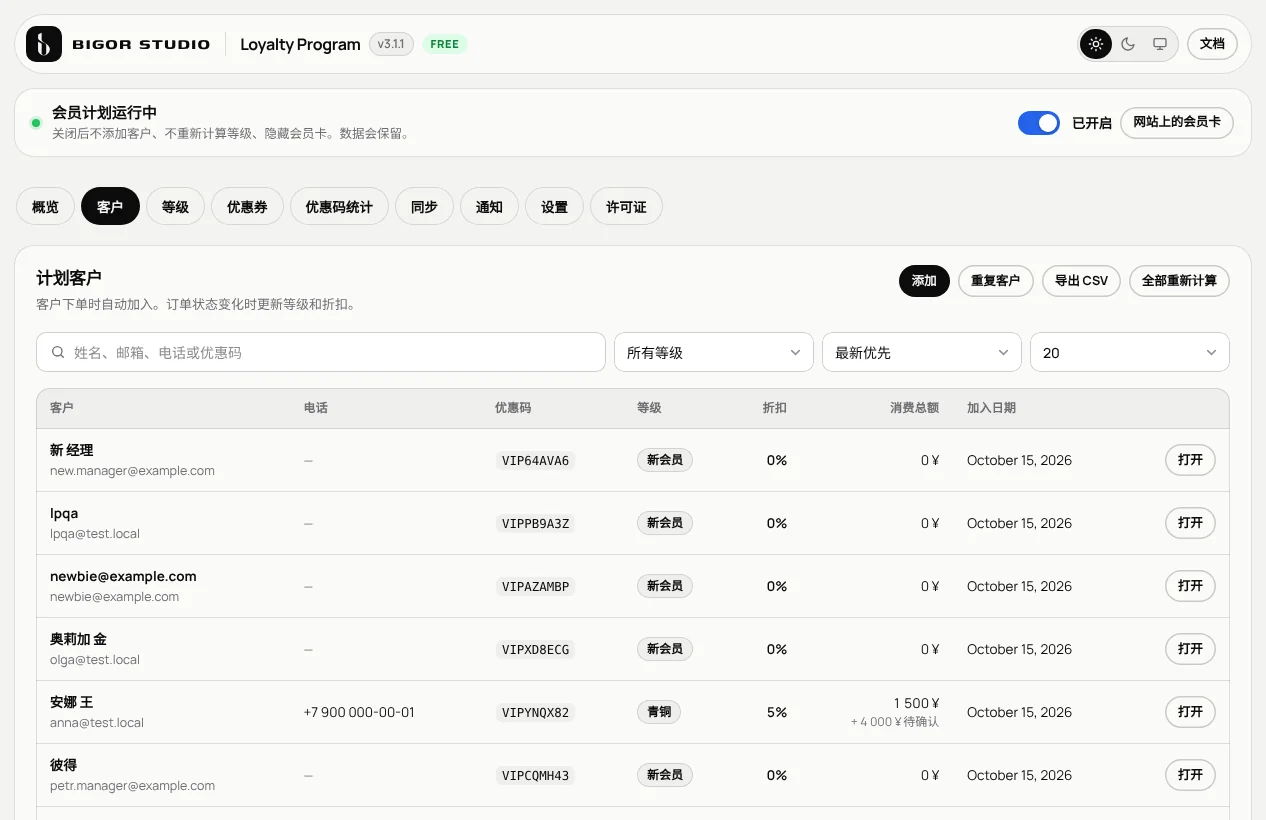Click customer name 新 经理

pyautogui.click(x=72, y=451)
